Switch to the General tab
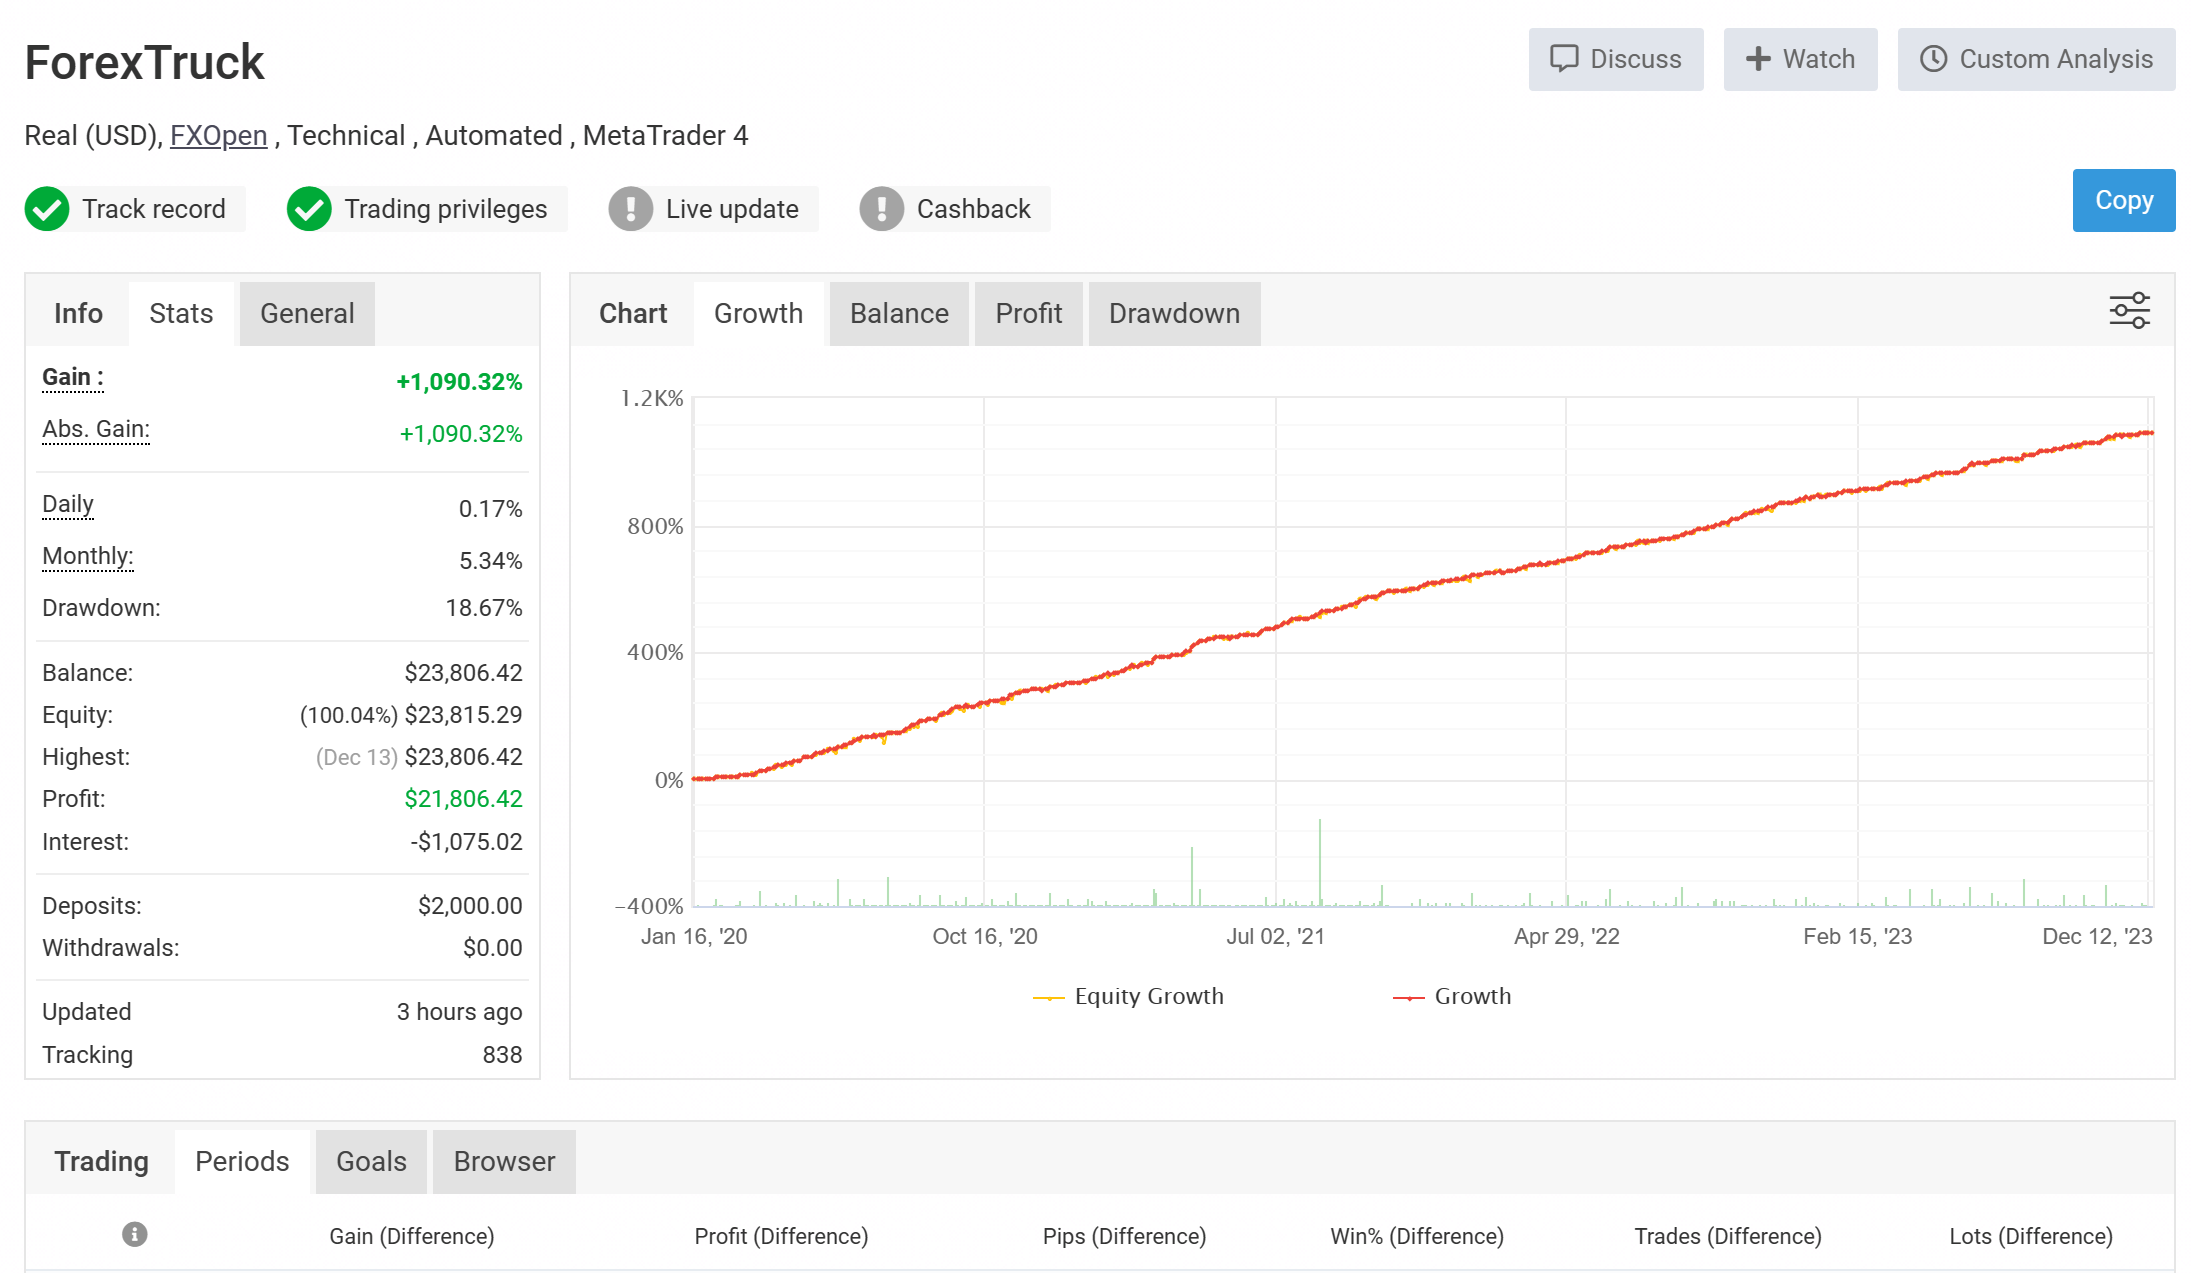 click(x=307, y=314)
